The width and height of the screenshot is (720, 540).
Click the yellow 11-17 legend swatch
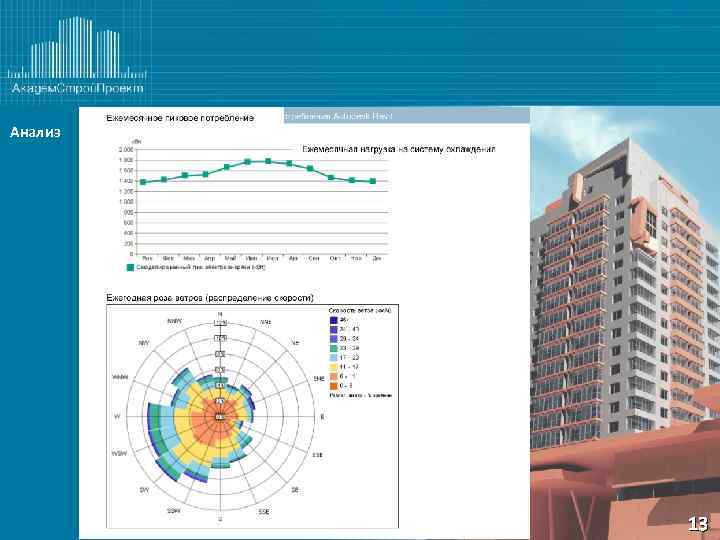tap(334, 367)
